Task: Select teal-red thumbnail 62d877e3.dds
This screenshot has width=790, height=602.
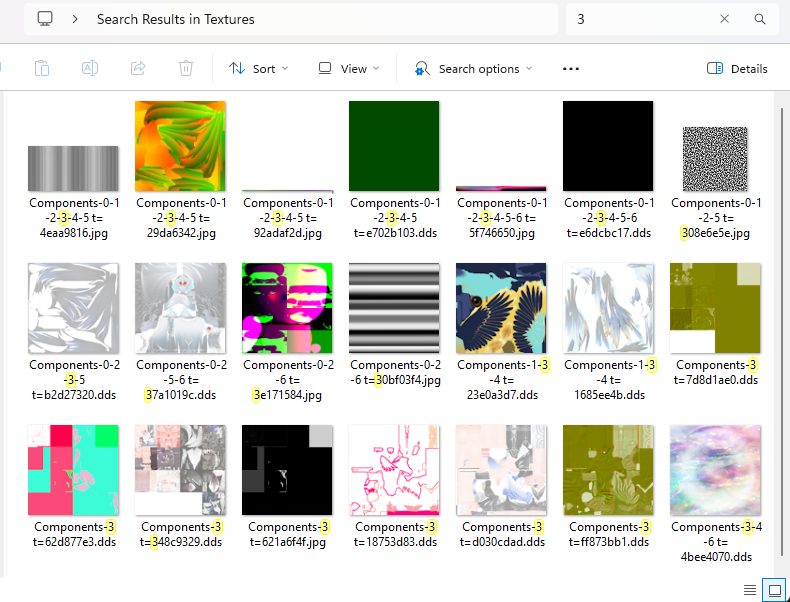Action: tap(74, 470)
